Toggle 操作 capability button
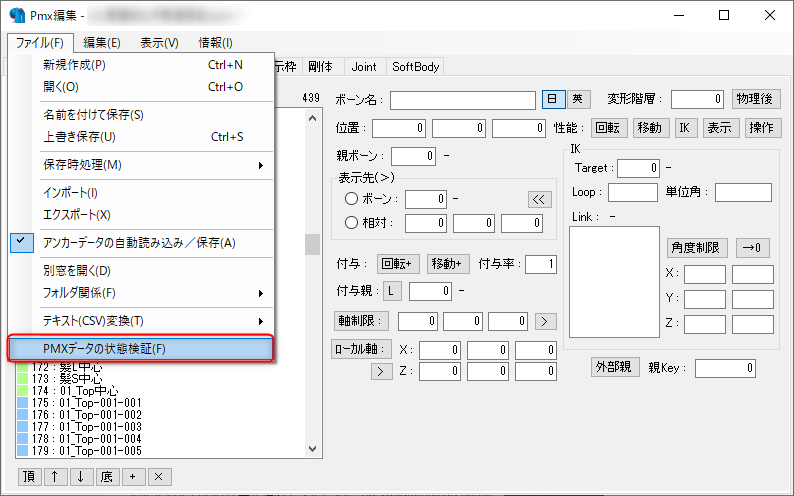This screenshot has width=794, height=496. coord(763,128)
